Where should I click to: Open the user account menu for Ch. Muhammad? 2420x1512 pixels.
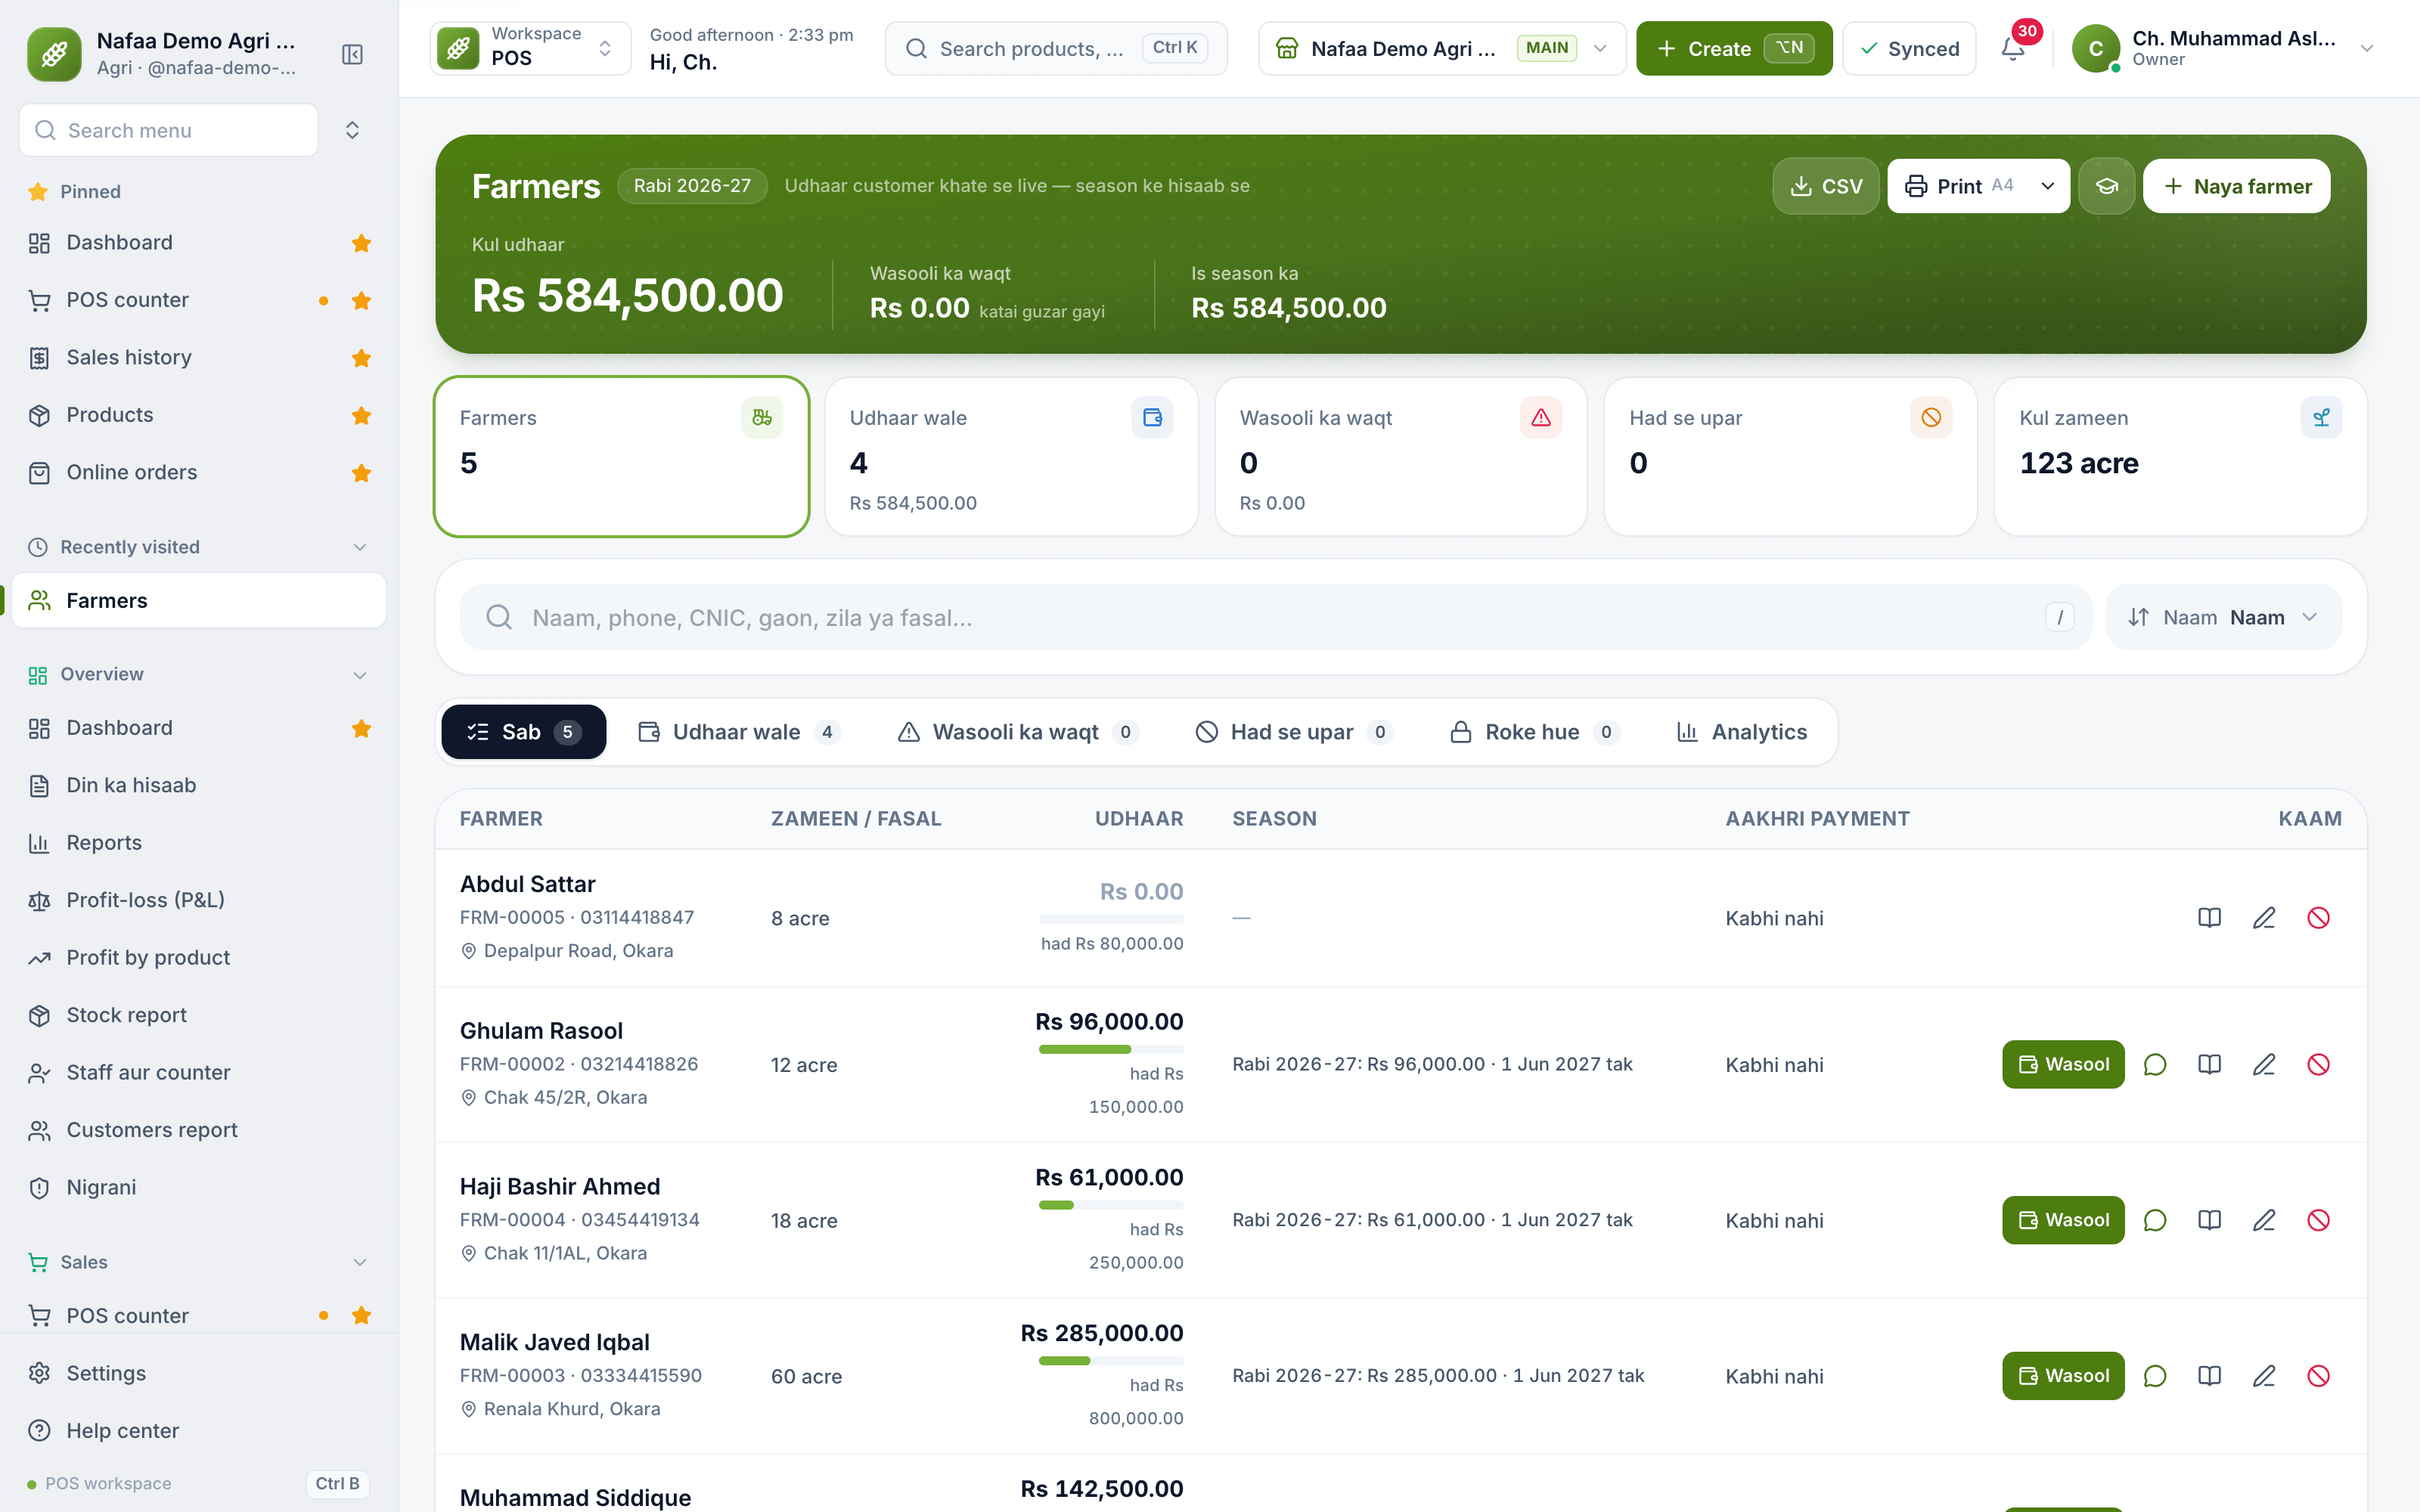(x=2222, y=48)
